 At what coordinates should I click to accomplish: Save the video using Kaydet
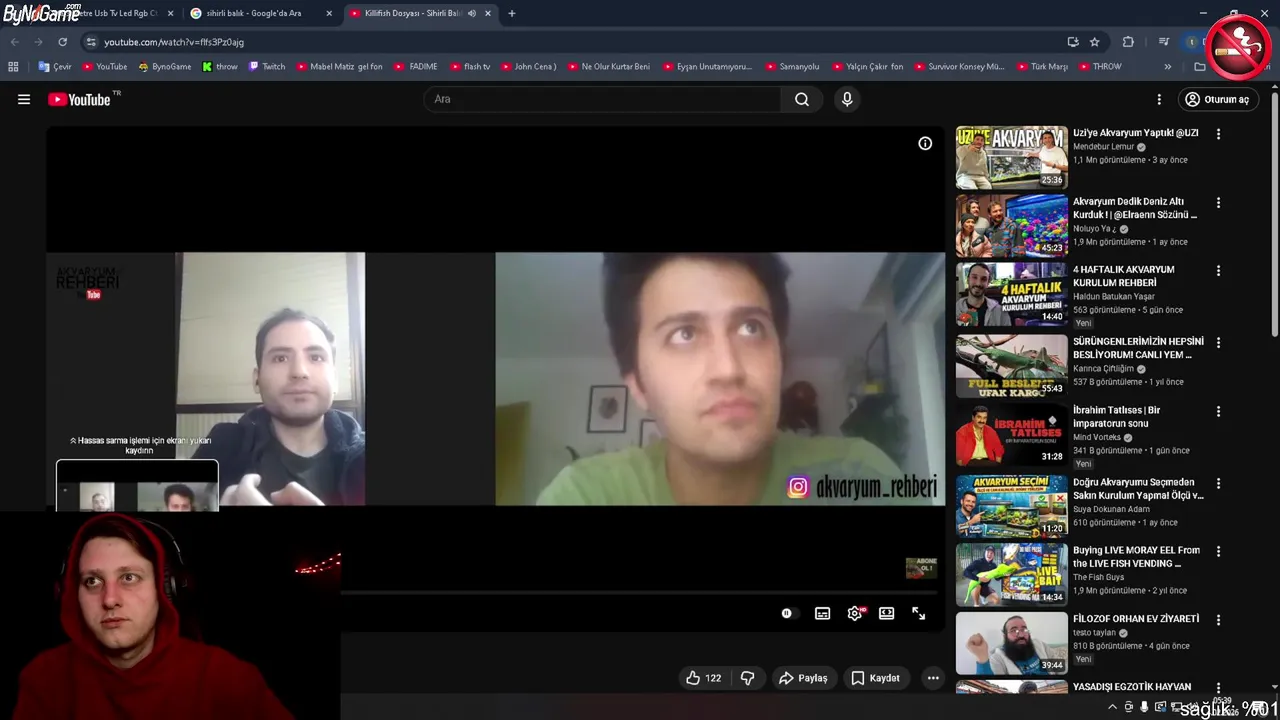[x=875, y=678]
